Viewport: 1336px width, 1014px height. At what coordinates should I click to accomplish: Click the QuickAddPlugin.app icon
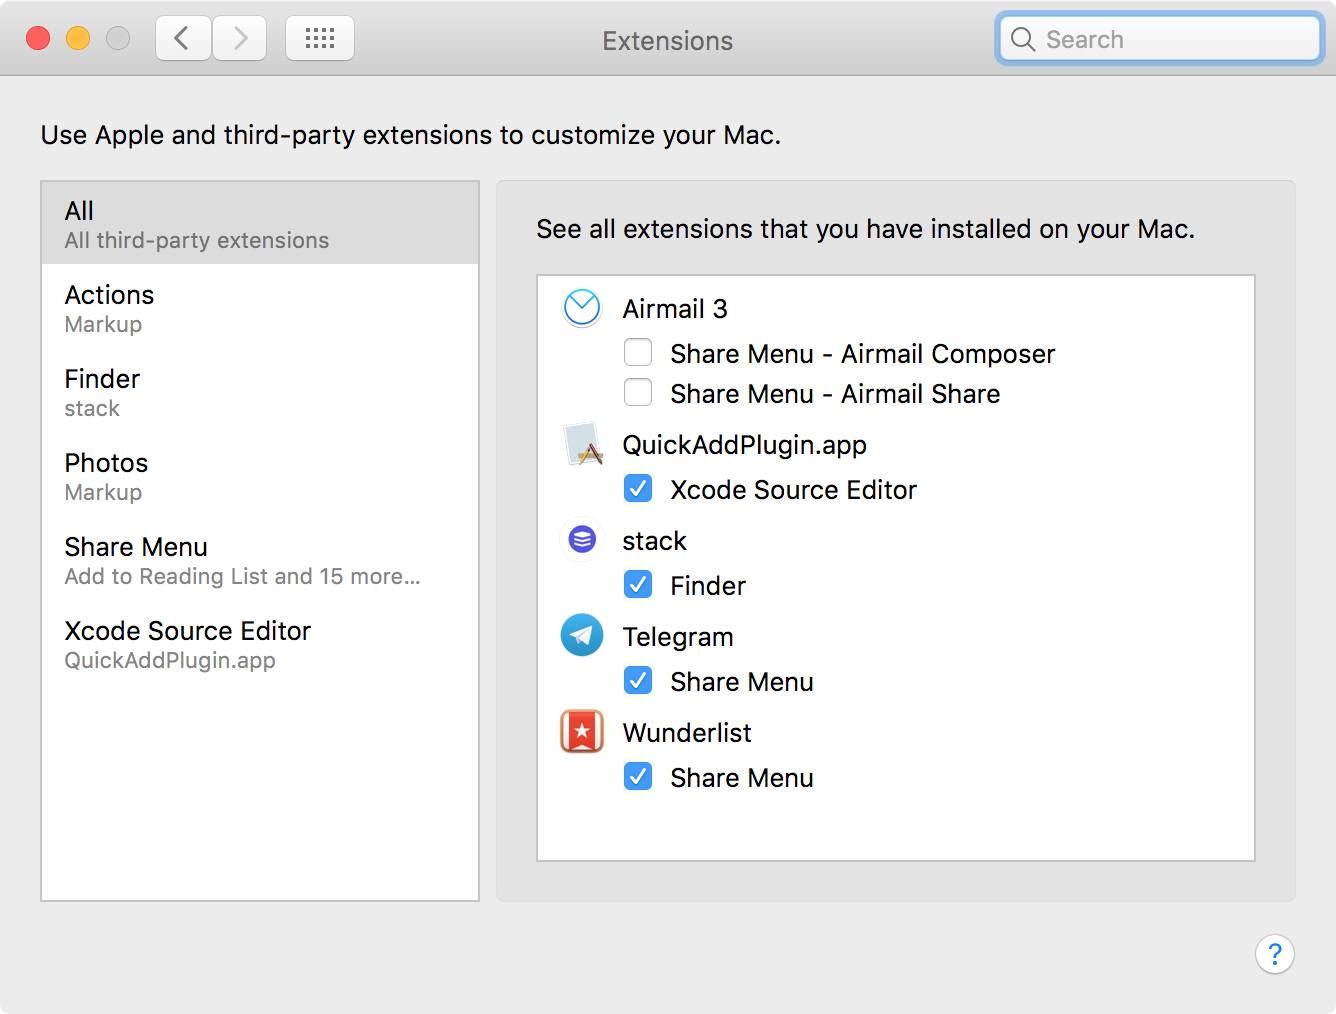584,445
